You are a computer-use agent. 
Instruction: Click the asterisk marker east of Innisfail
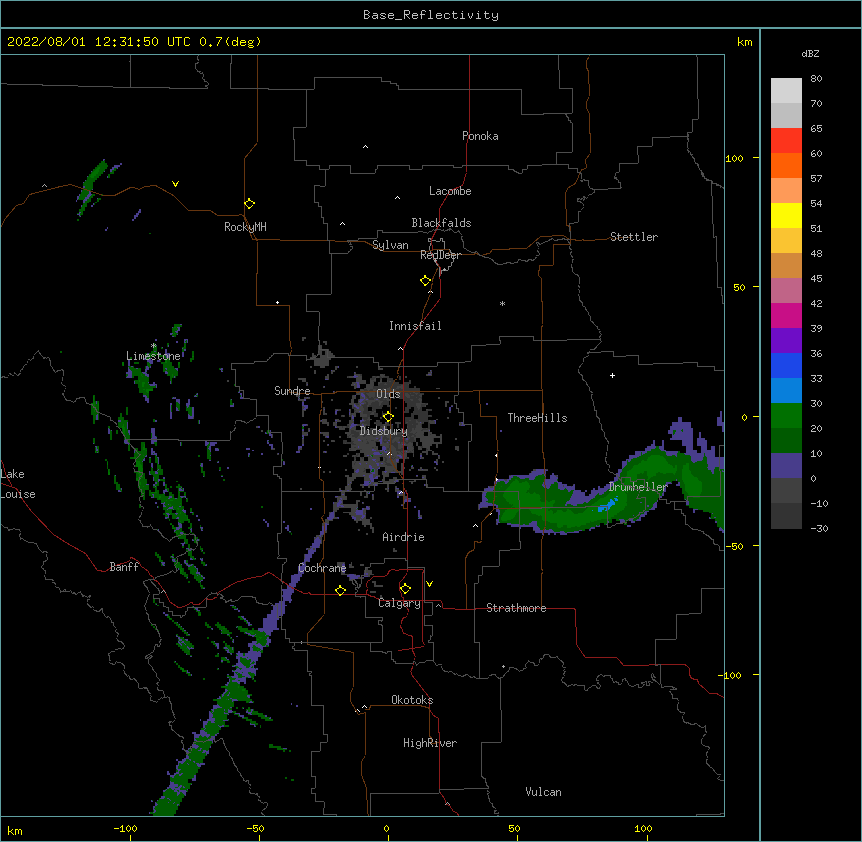coord(502,303)
